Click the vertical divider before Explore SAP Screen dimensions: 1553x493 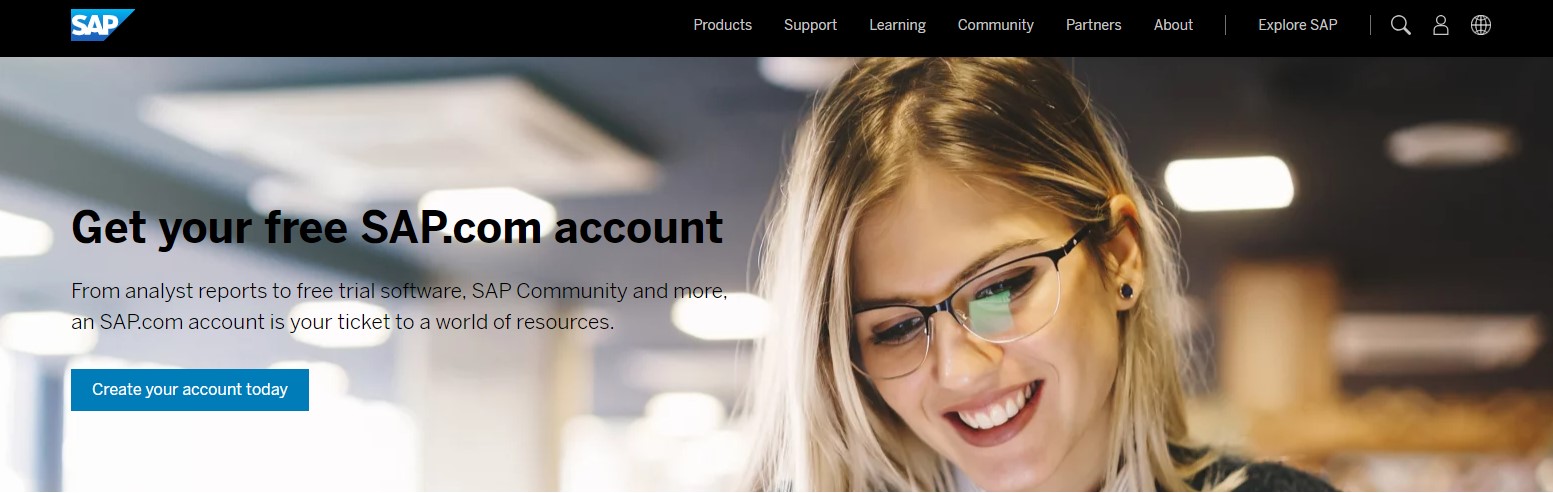pyautogui.click(x=1225, y=25)
